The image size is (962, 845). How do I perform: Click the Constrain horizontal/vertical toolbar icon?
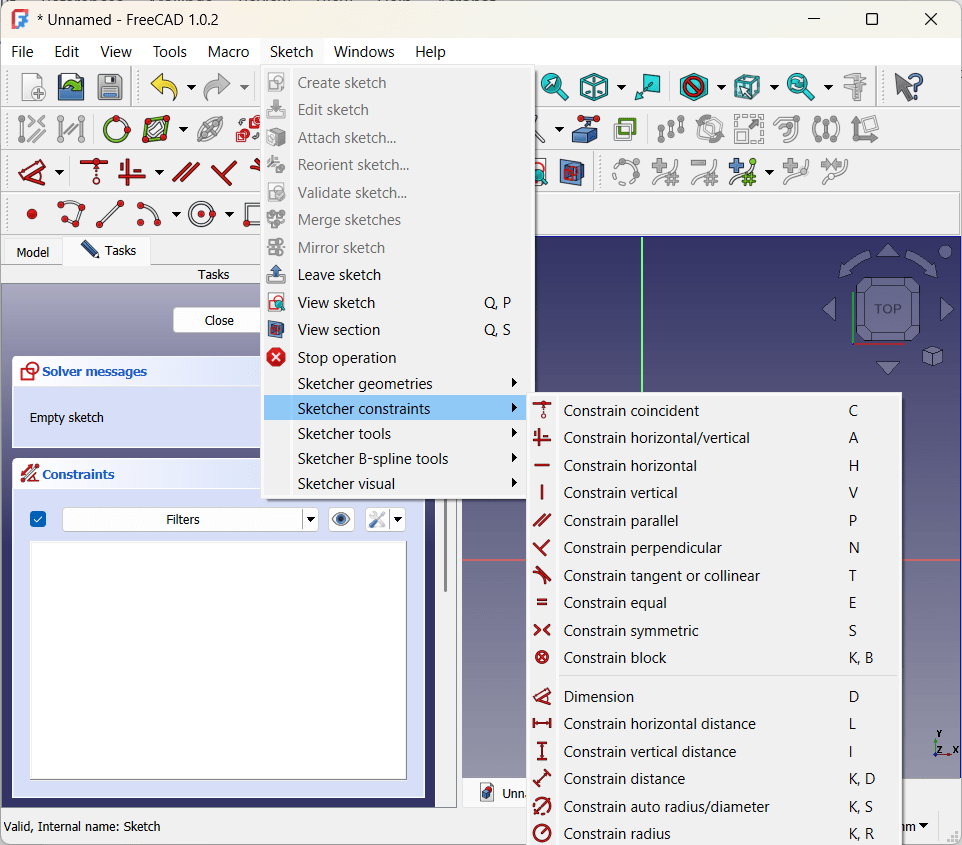coord(131,172)
